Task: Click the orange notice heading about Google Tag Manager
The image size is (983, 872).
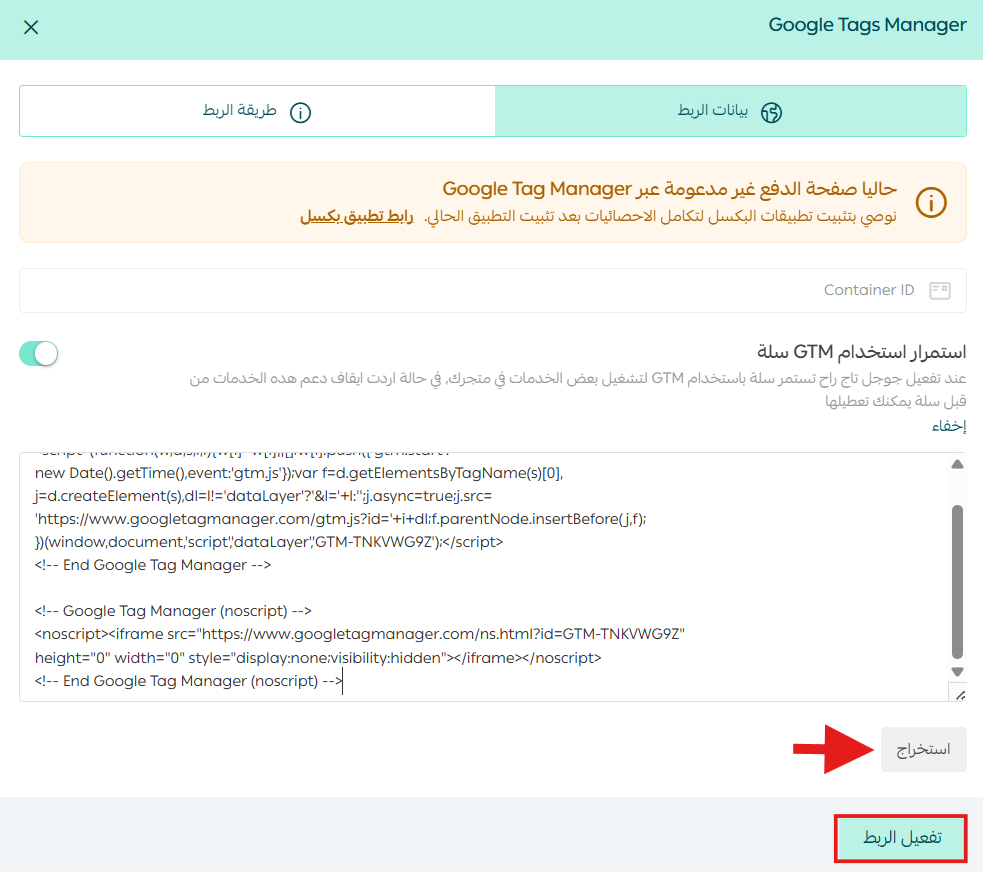Action: (670, 189)
